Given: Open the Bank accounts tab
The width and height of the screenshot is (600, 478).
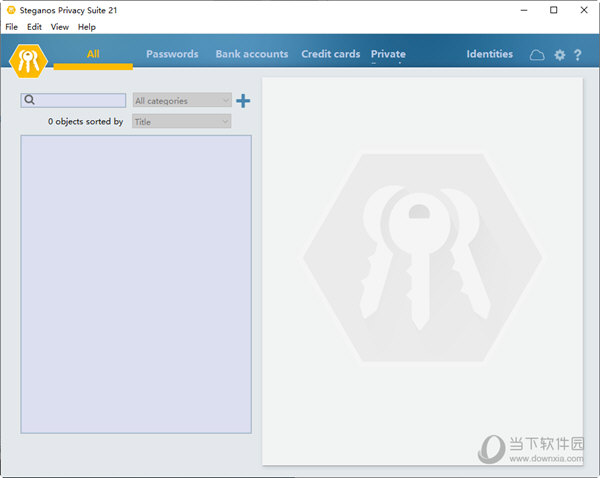Looking at the screenshot, I should [252, 54].
